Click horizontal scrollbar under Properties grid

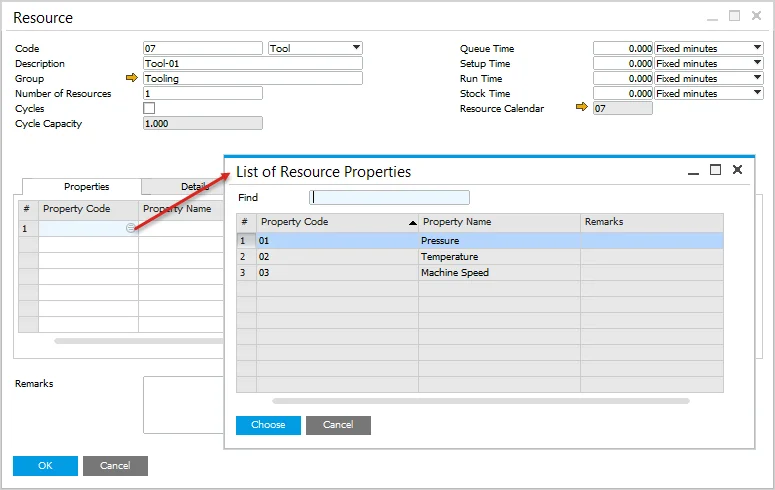pyautogui.click(x=139, y=341)
